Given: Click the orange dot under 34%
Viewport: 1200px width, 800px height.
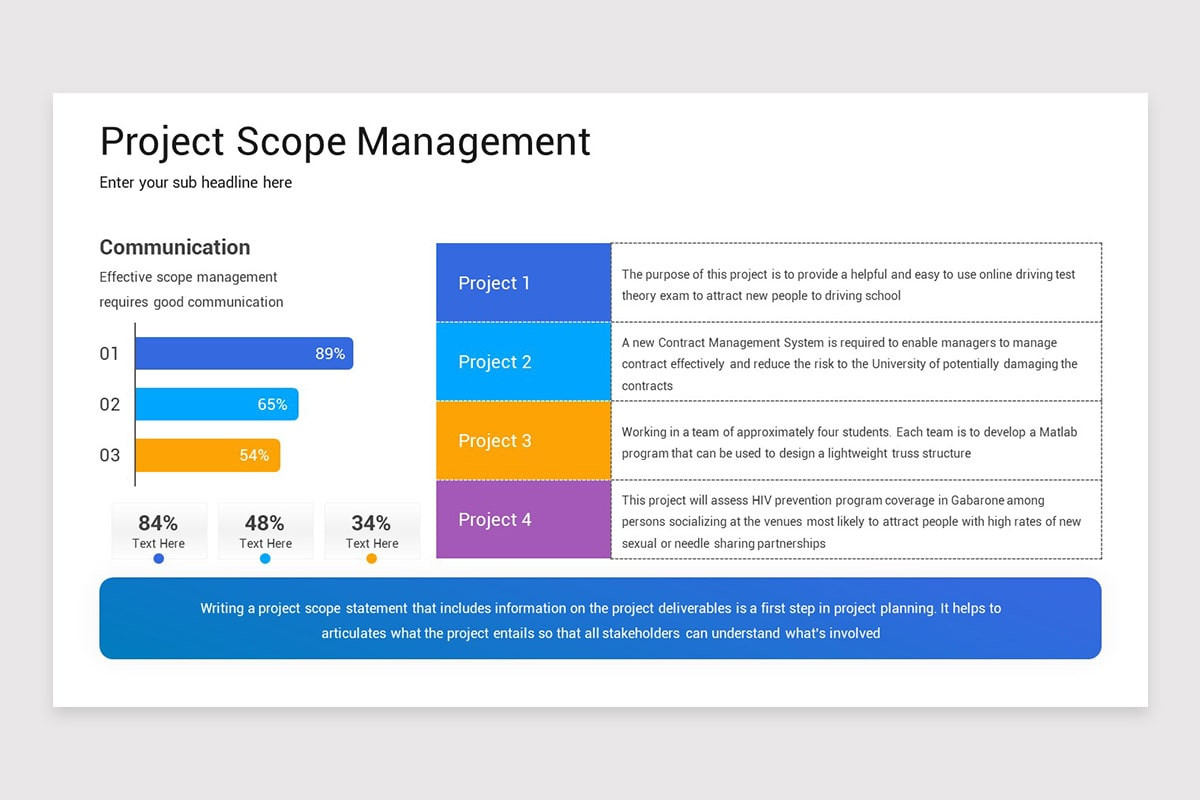Looking at the screenshot, I should tap(372, 559).
